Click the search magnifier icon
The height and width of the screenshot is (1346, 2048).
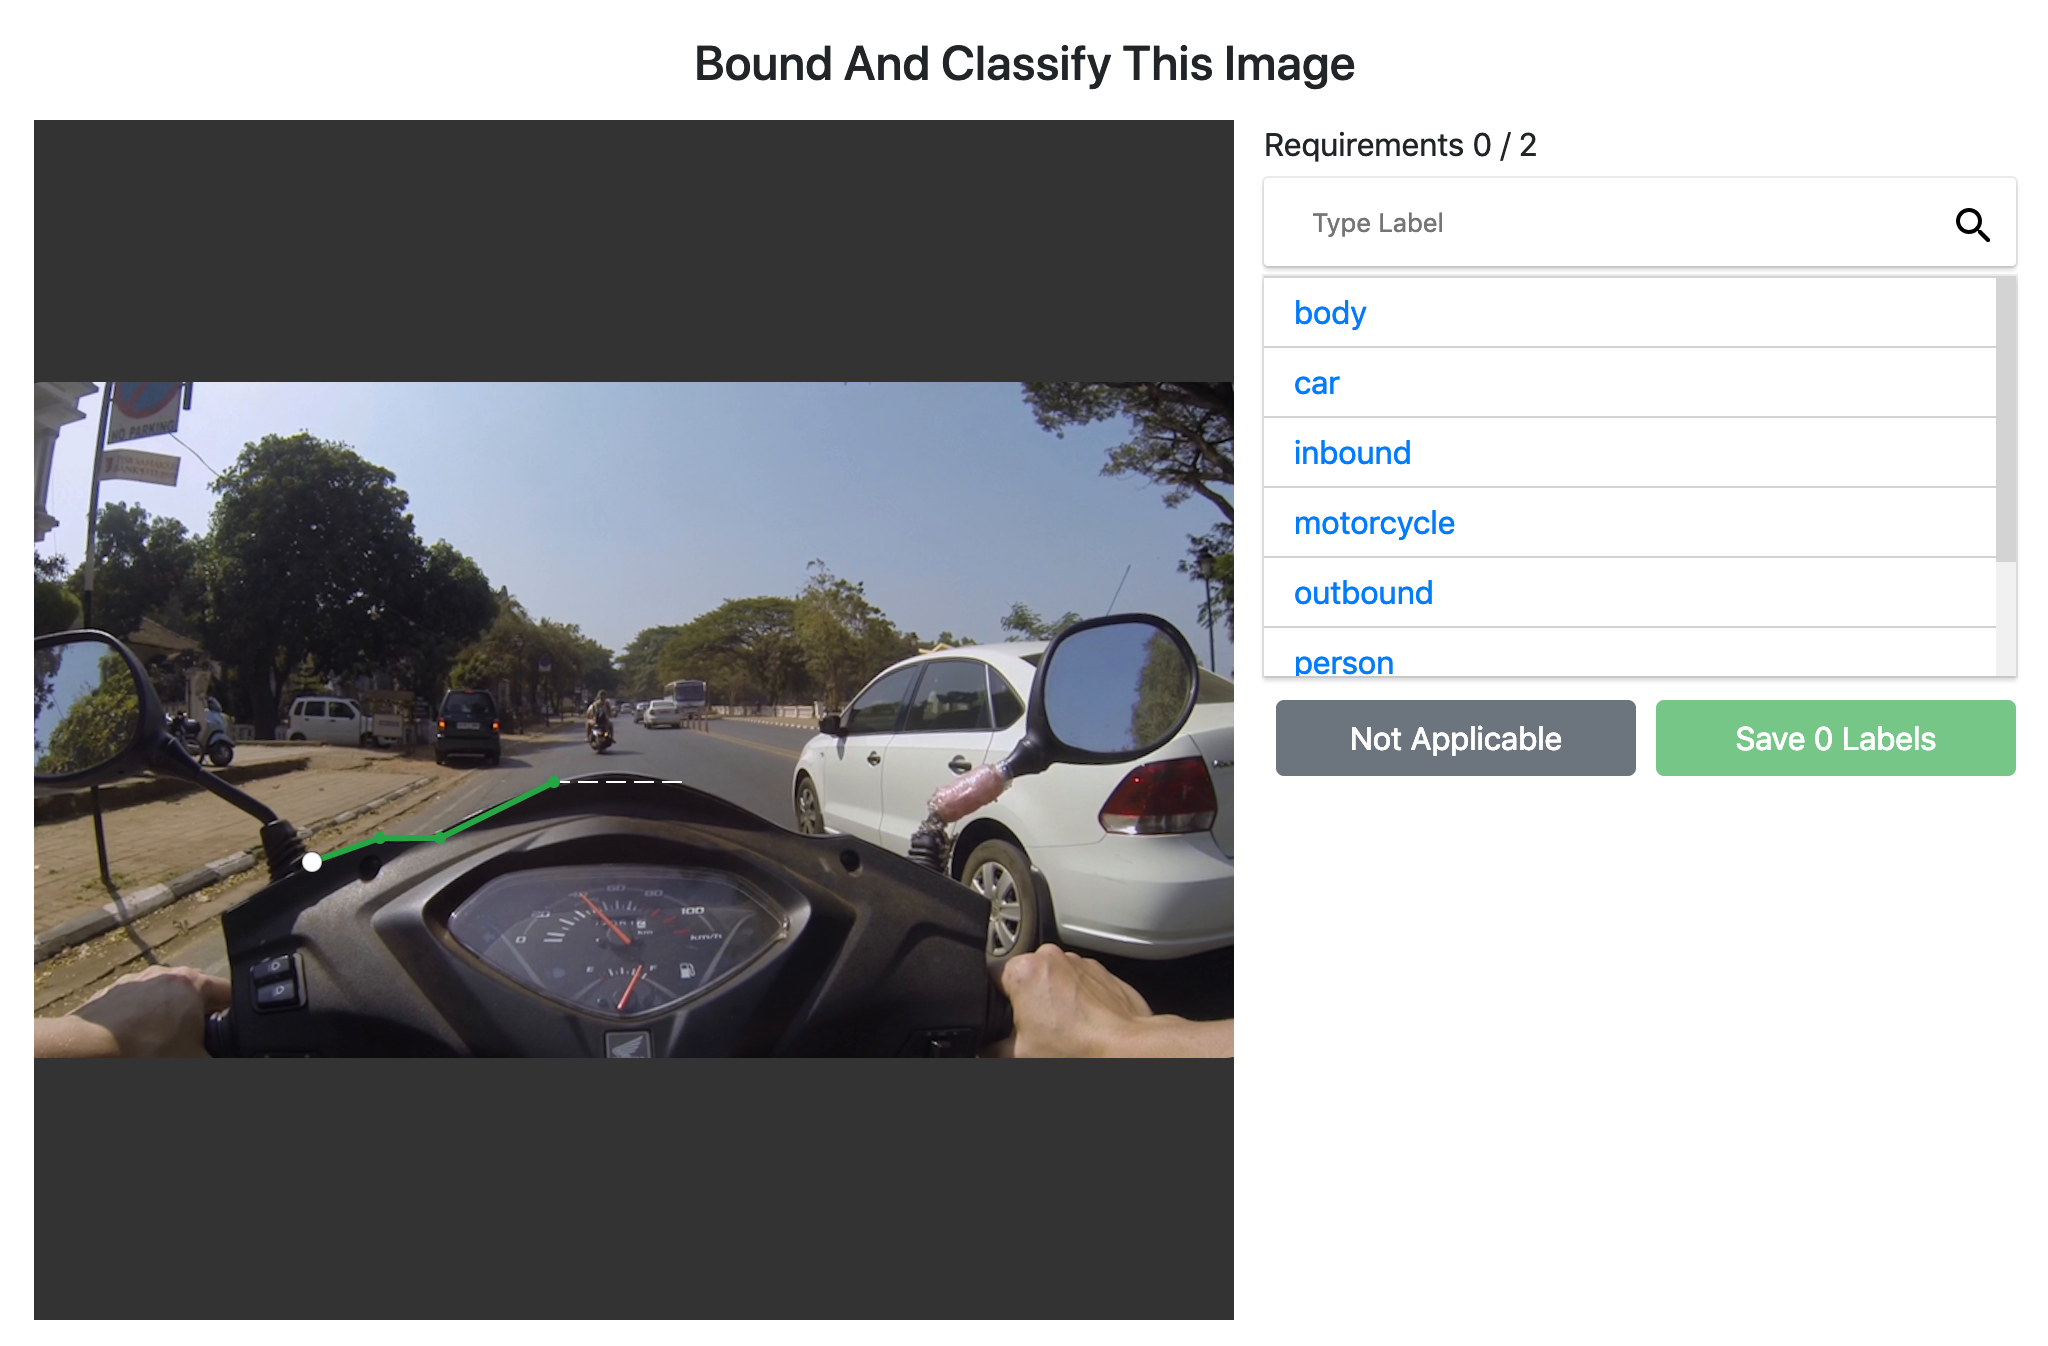tap(1972, 224)
